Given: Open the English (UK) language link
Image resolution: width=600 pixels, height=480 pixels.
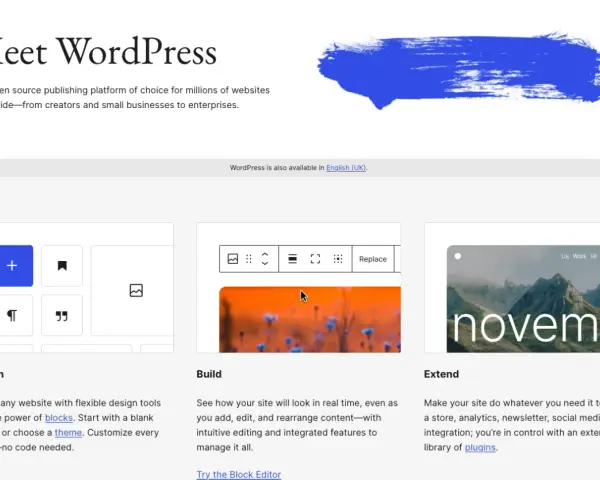Looking at the screenshot, I should (x=346, y=168).
